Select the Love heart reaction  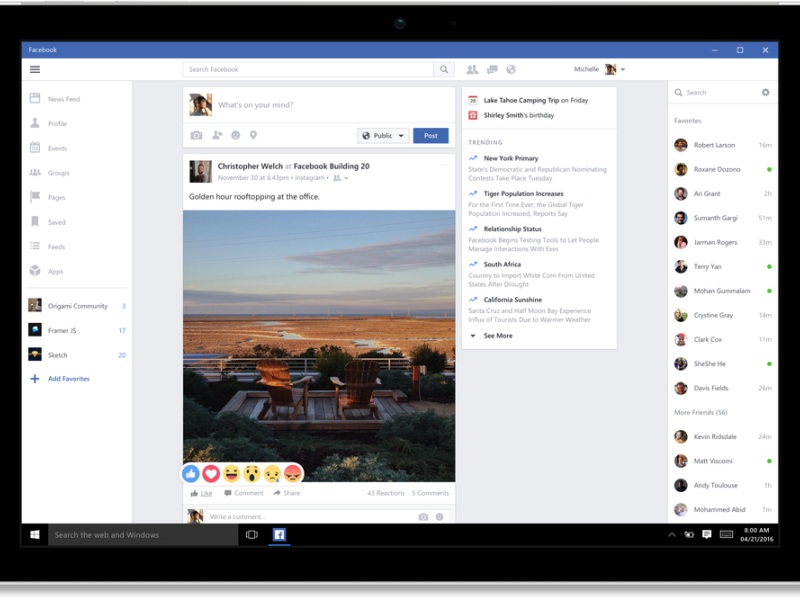(211, 474)
